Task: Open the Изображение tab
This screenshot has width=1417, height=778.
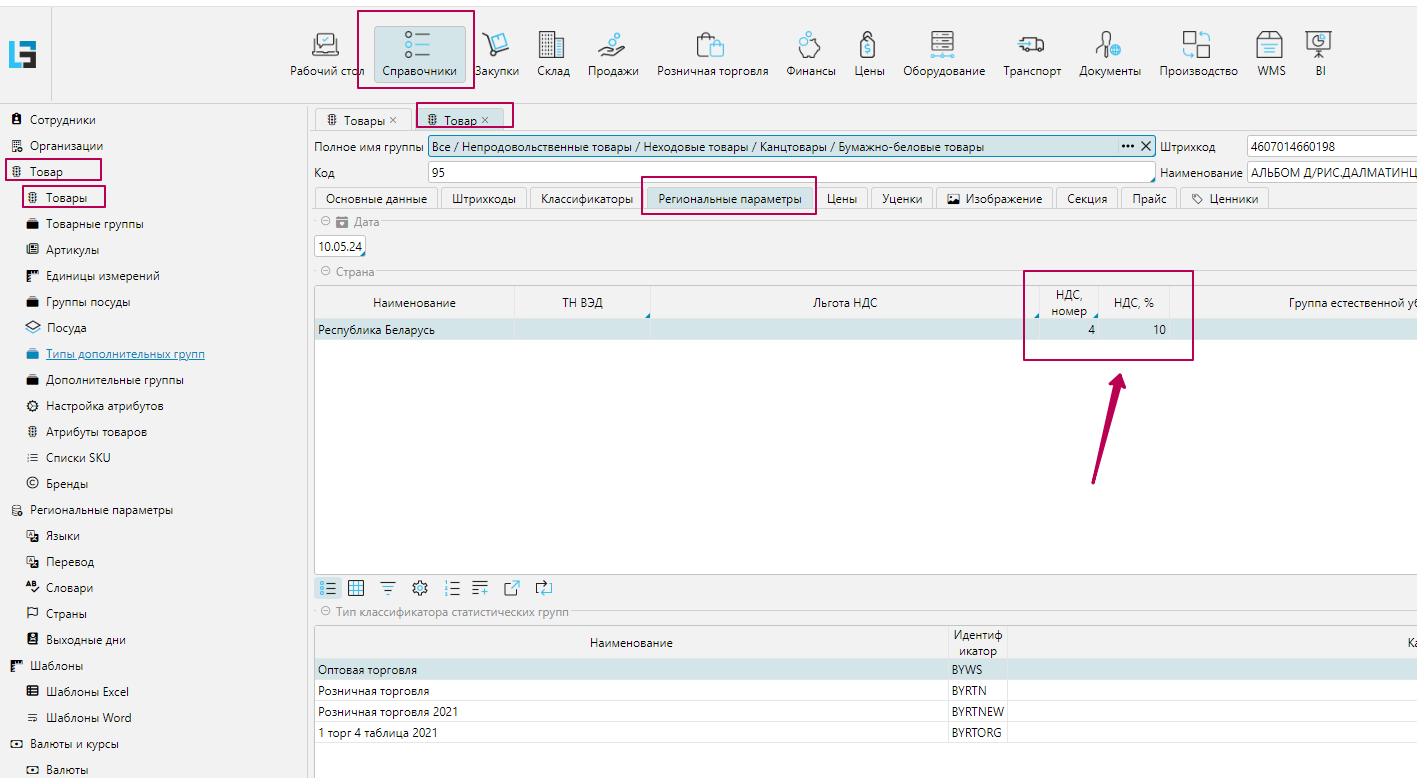Action: [x=994, y=199]
